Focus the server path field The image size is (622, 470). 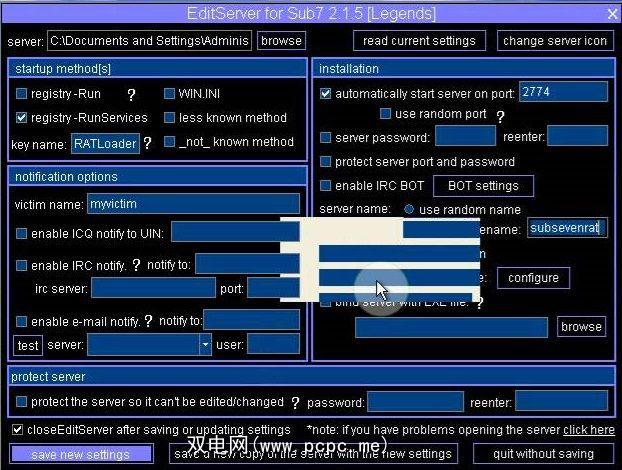pyautogui.click(x=150, y=41)
